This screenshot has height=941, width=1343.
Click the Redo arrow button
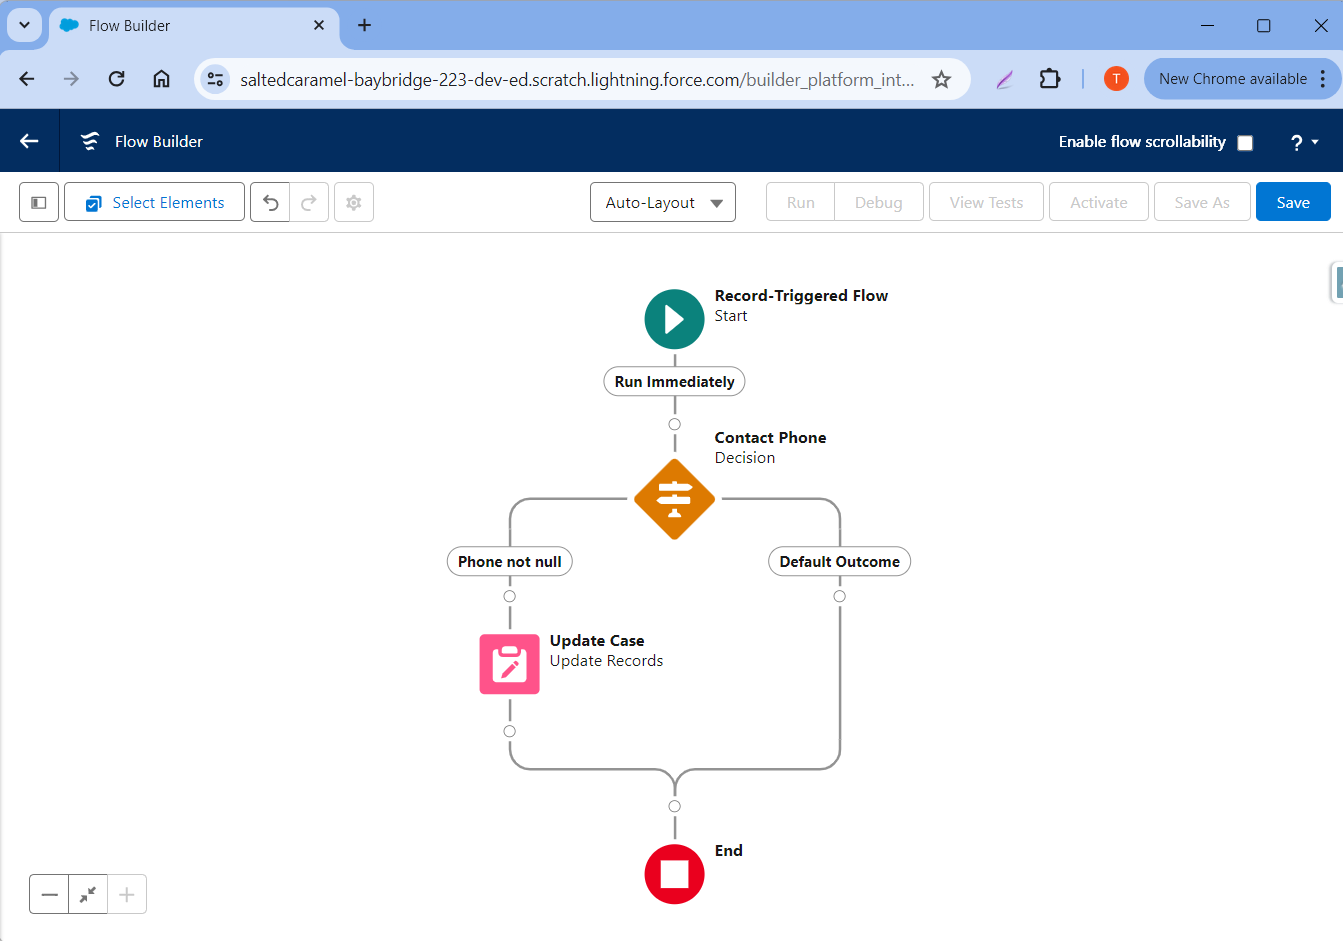309,202
